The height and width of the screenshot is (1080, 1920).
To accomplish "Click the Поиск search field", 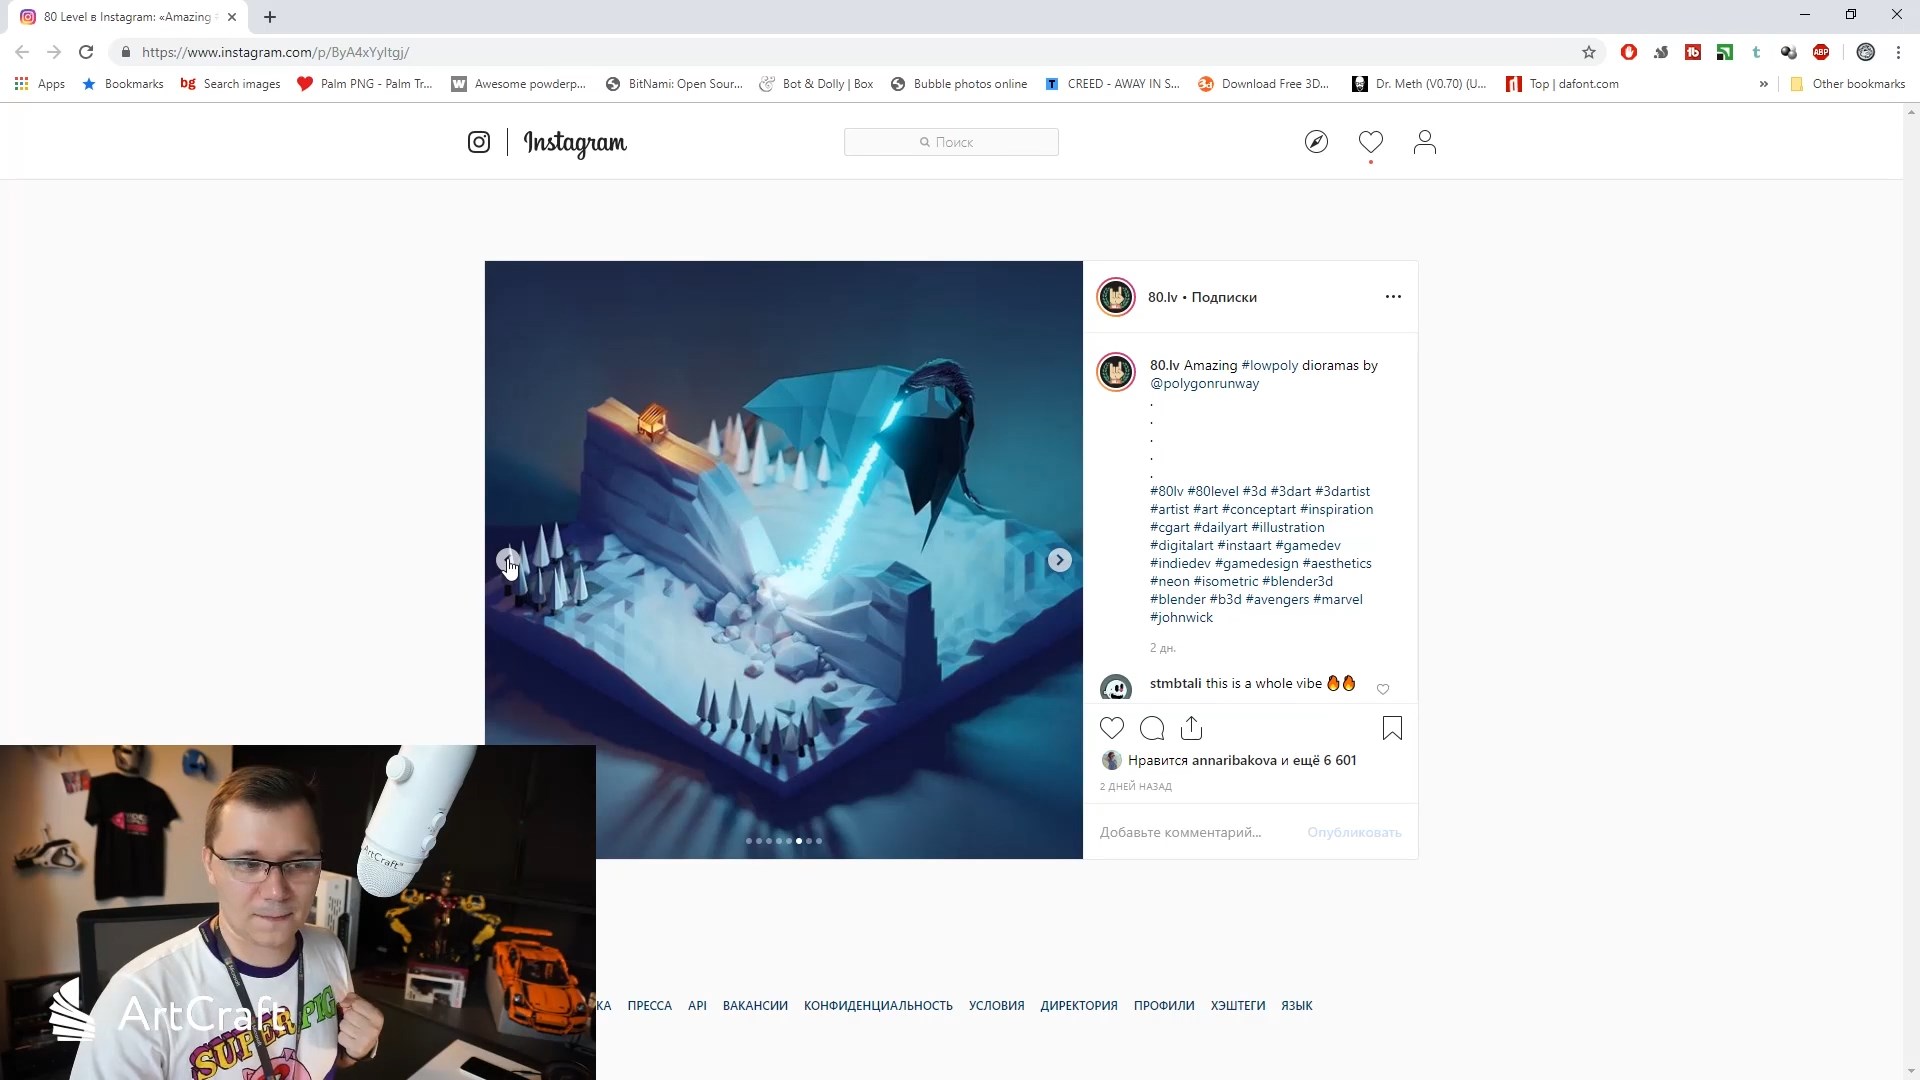I will point(951,142).
